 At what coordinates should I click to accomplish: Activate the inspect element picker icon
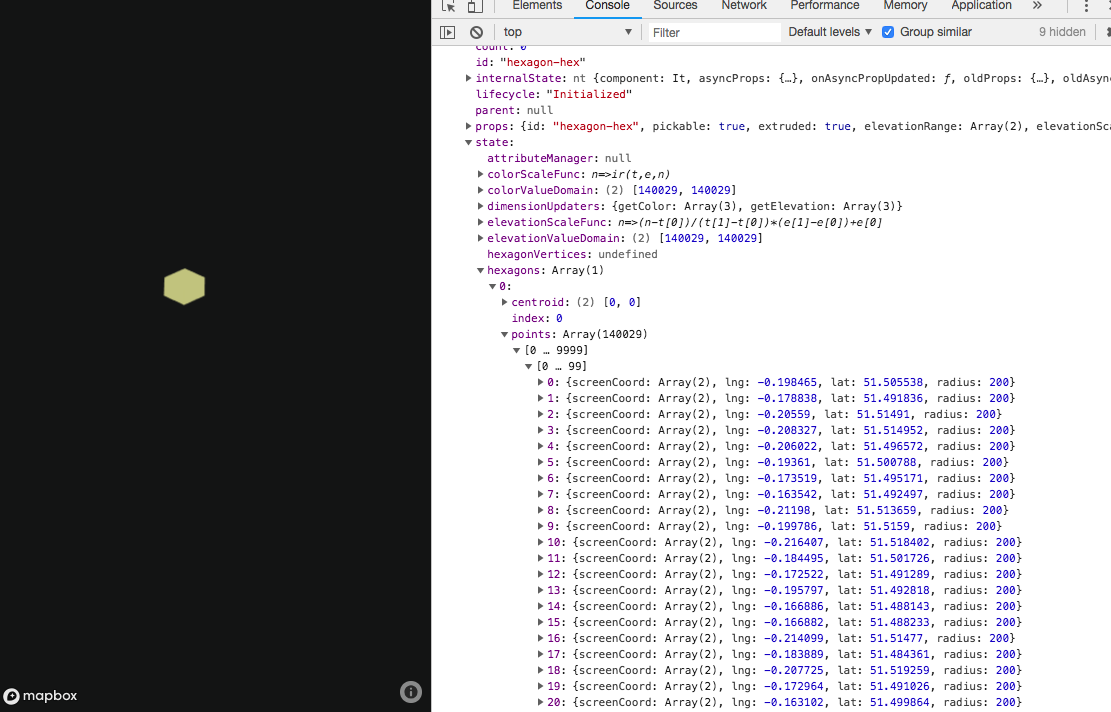pyautogui.click(x=448, y=6)
